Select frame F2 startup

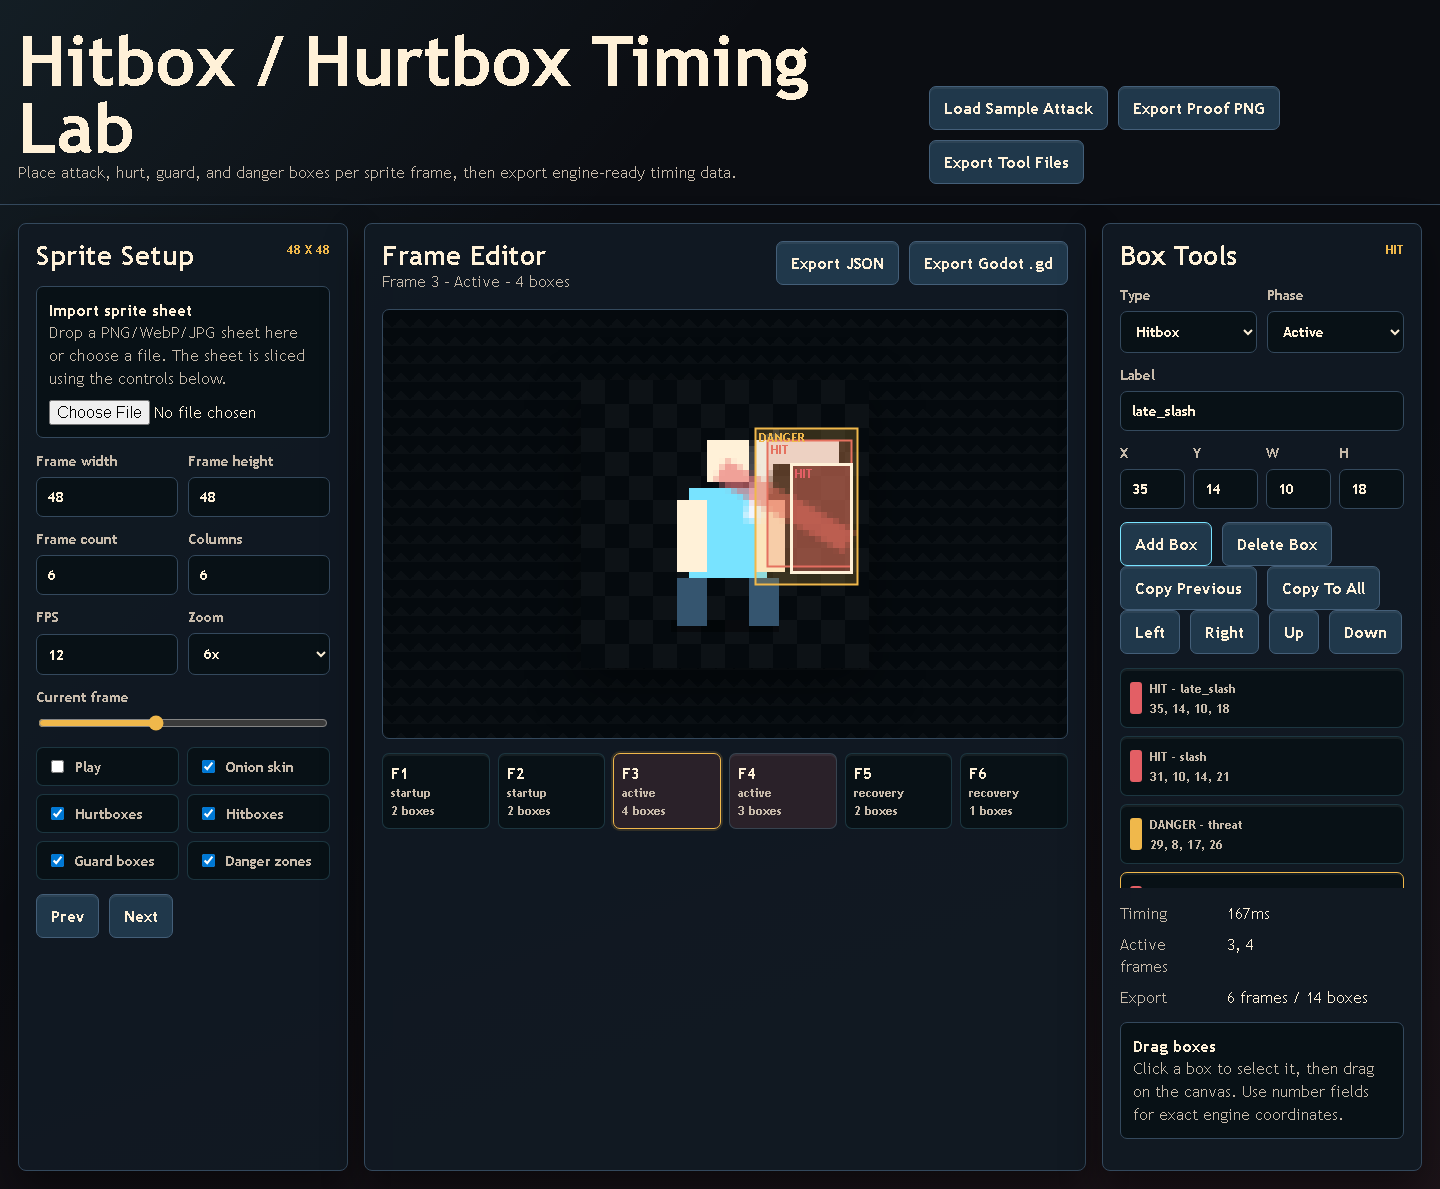551,791
